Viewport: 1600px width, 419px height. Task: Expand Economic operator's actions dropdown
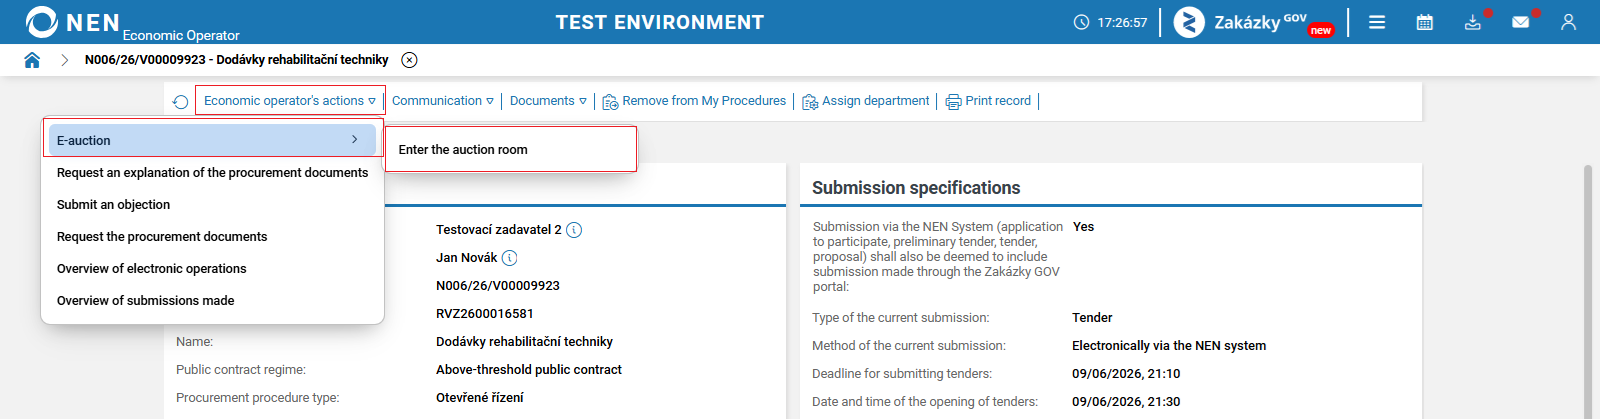tap(290, 101)
